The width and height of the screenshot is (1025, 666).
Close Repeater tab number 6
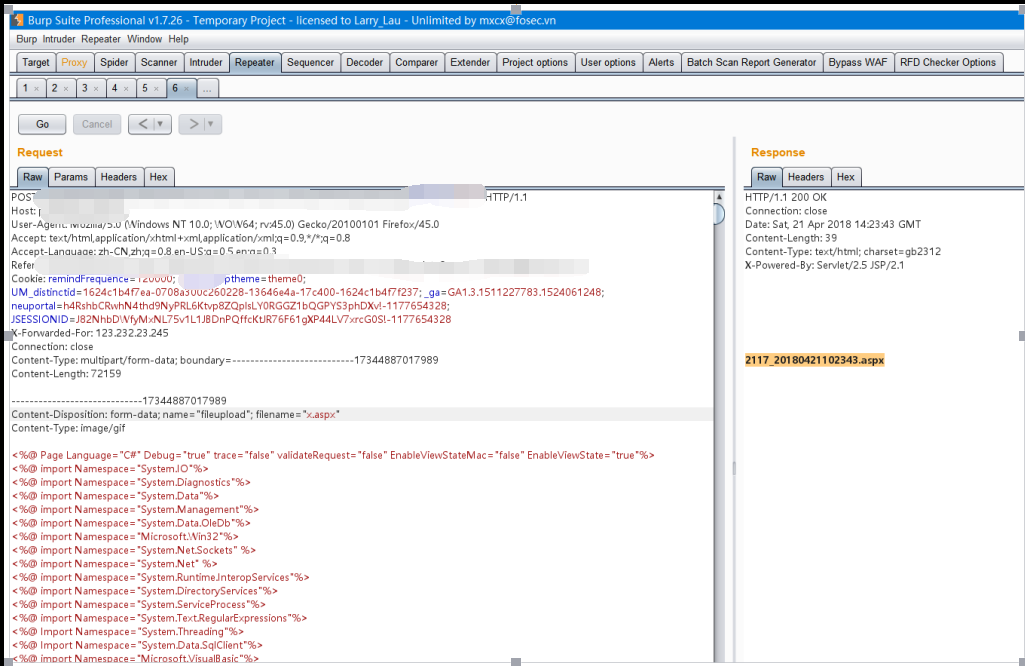[186, 88]
